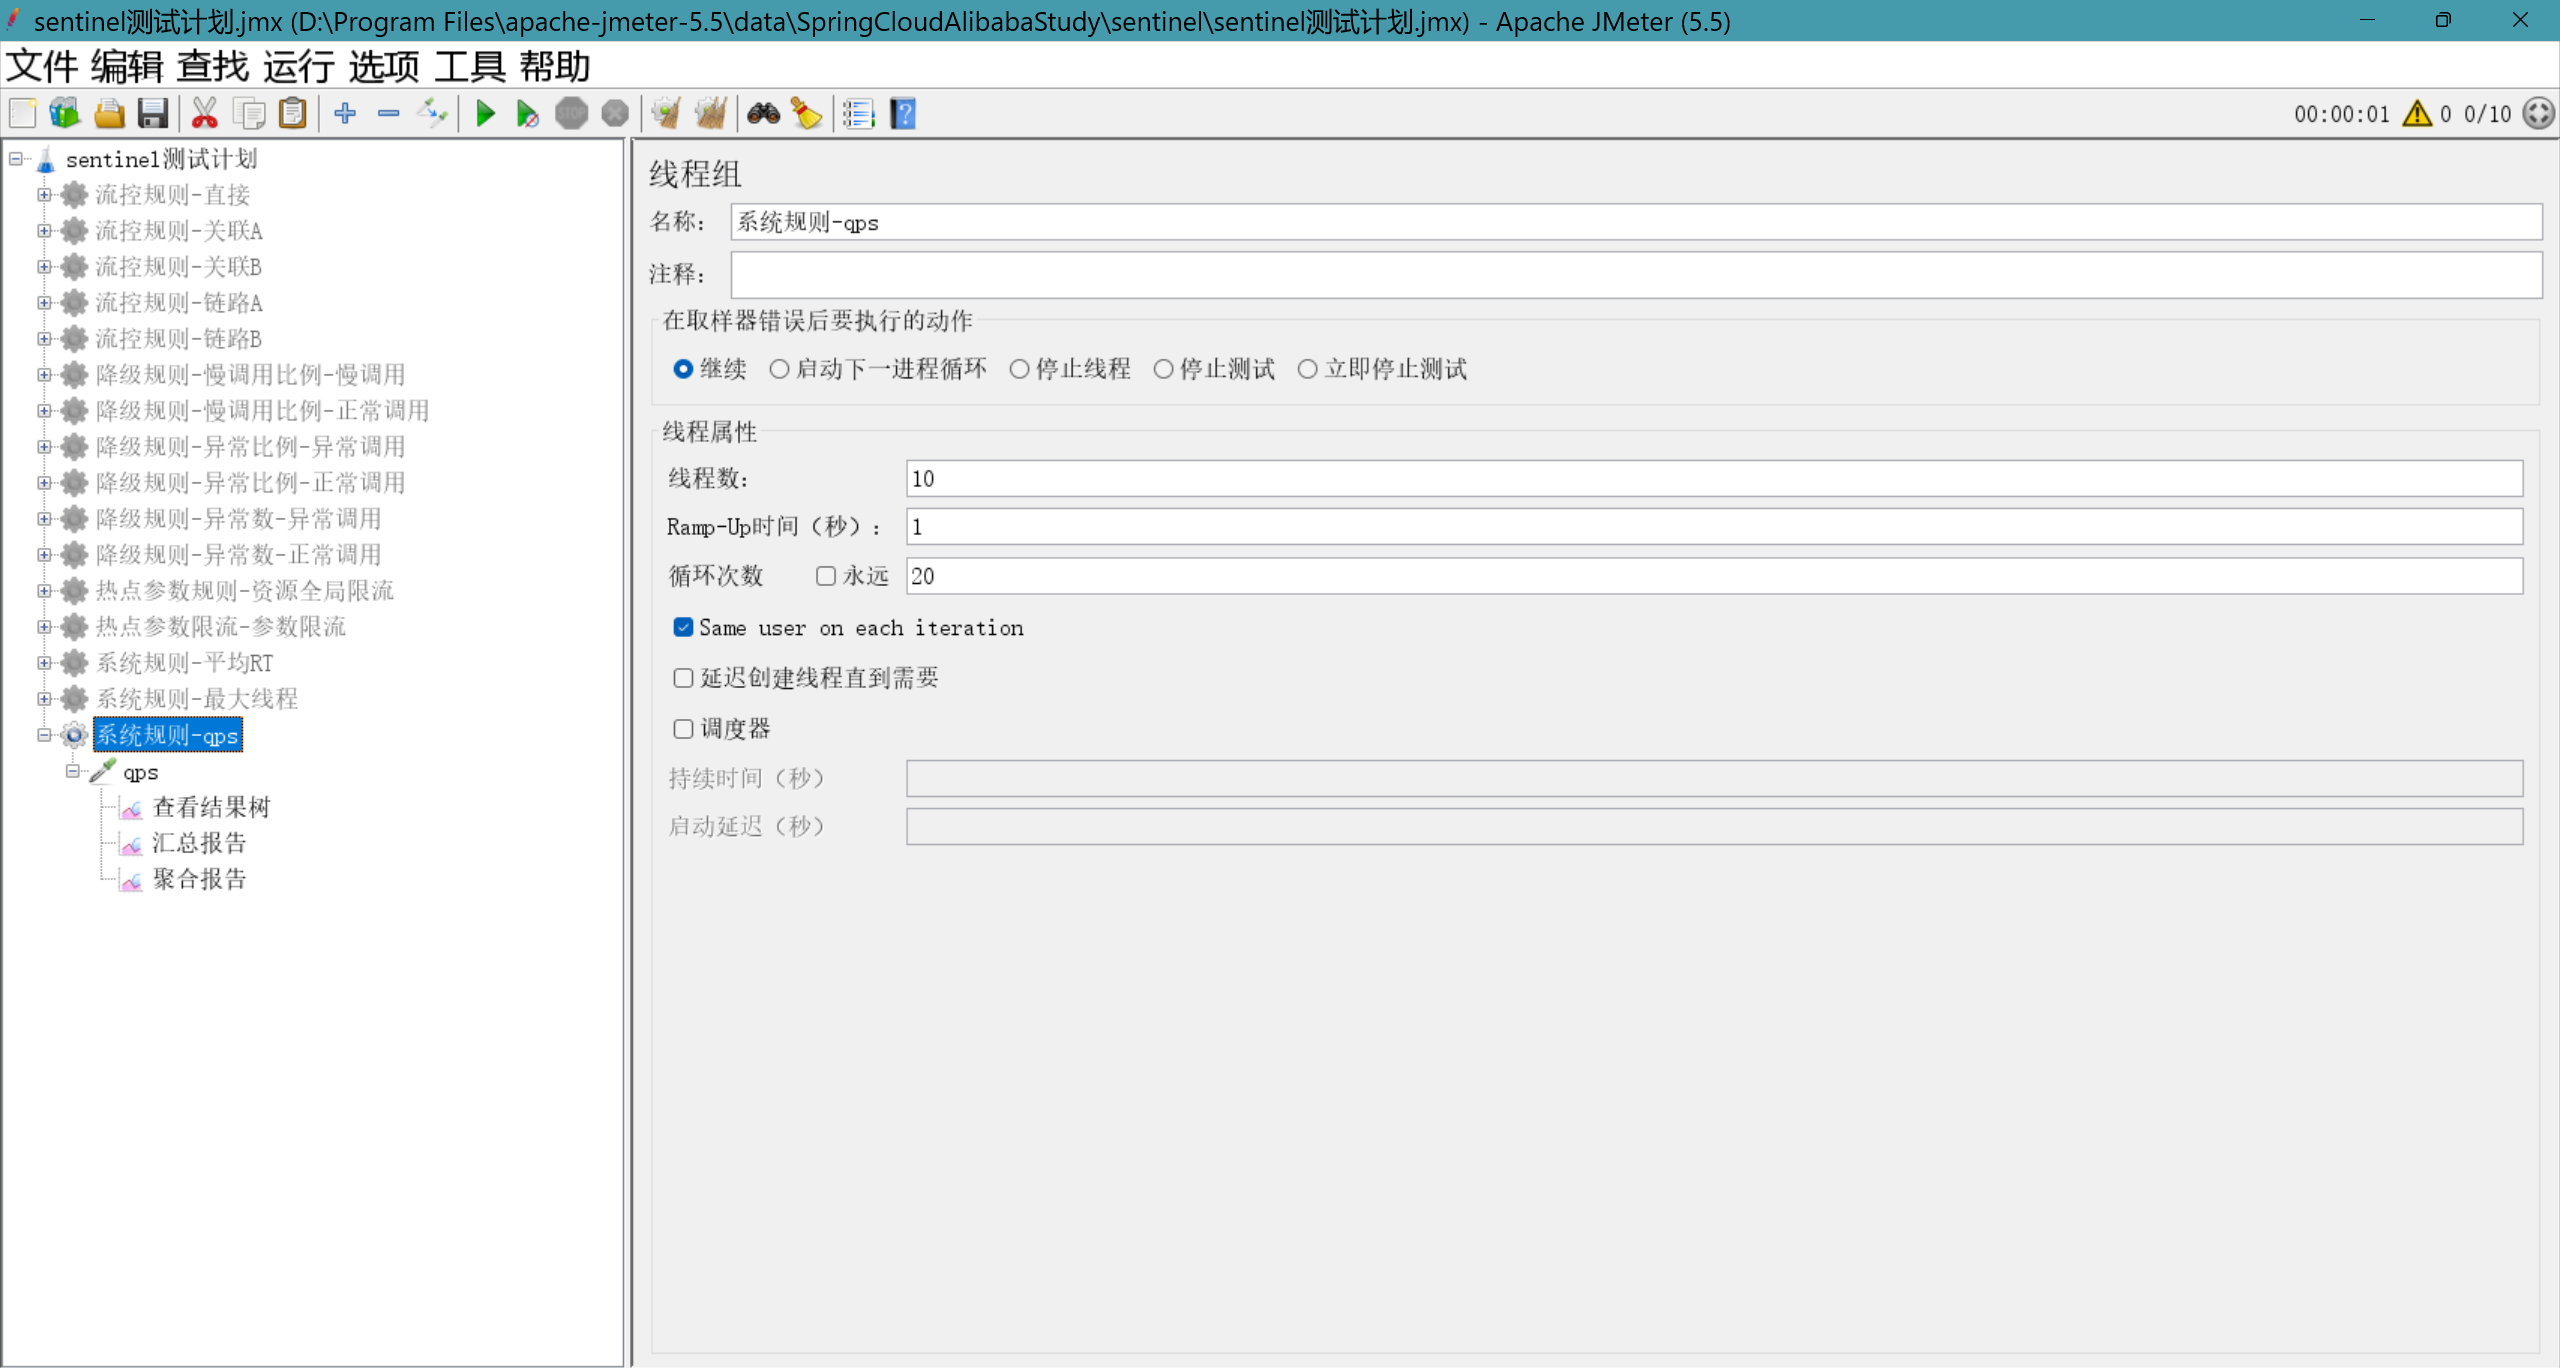This screenshot has width=2560, height=1368.
Task: Click the binoculars Search icon
Action: 763,114
